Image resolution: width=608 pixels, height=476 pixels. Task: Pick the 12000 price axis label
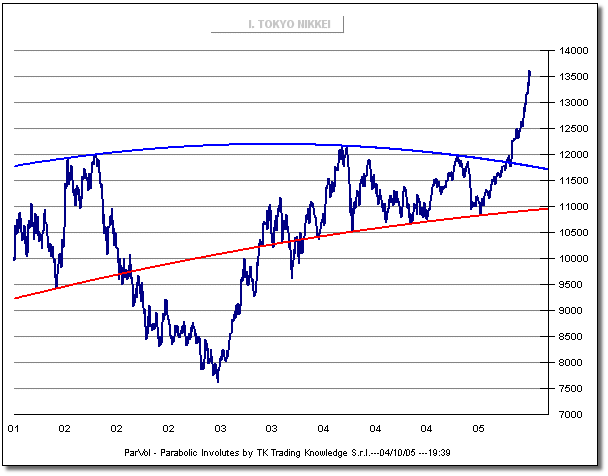pyautogui.click(x=574, y=154)
